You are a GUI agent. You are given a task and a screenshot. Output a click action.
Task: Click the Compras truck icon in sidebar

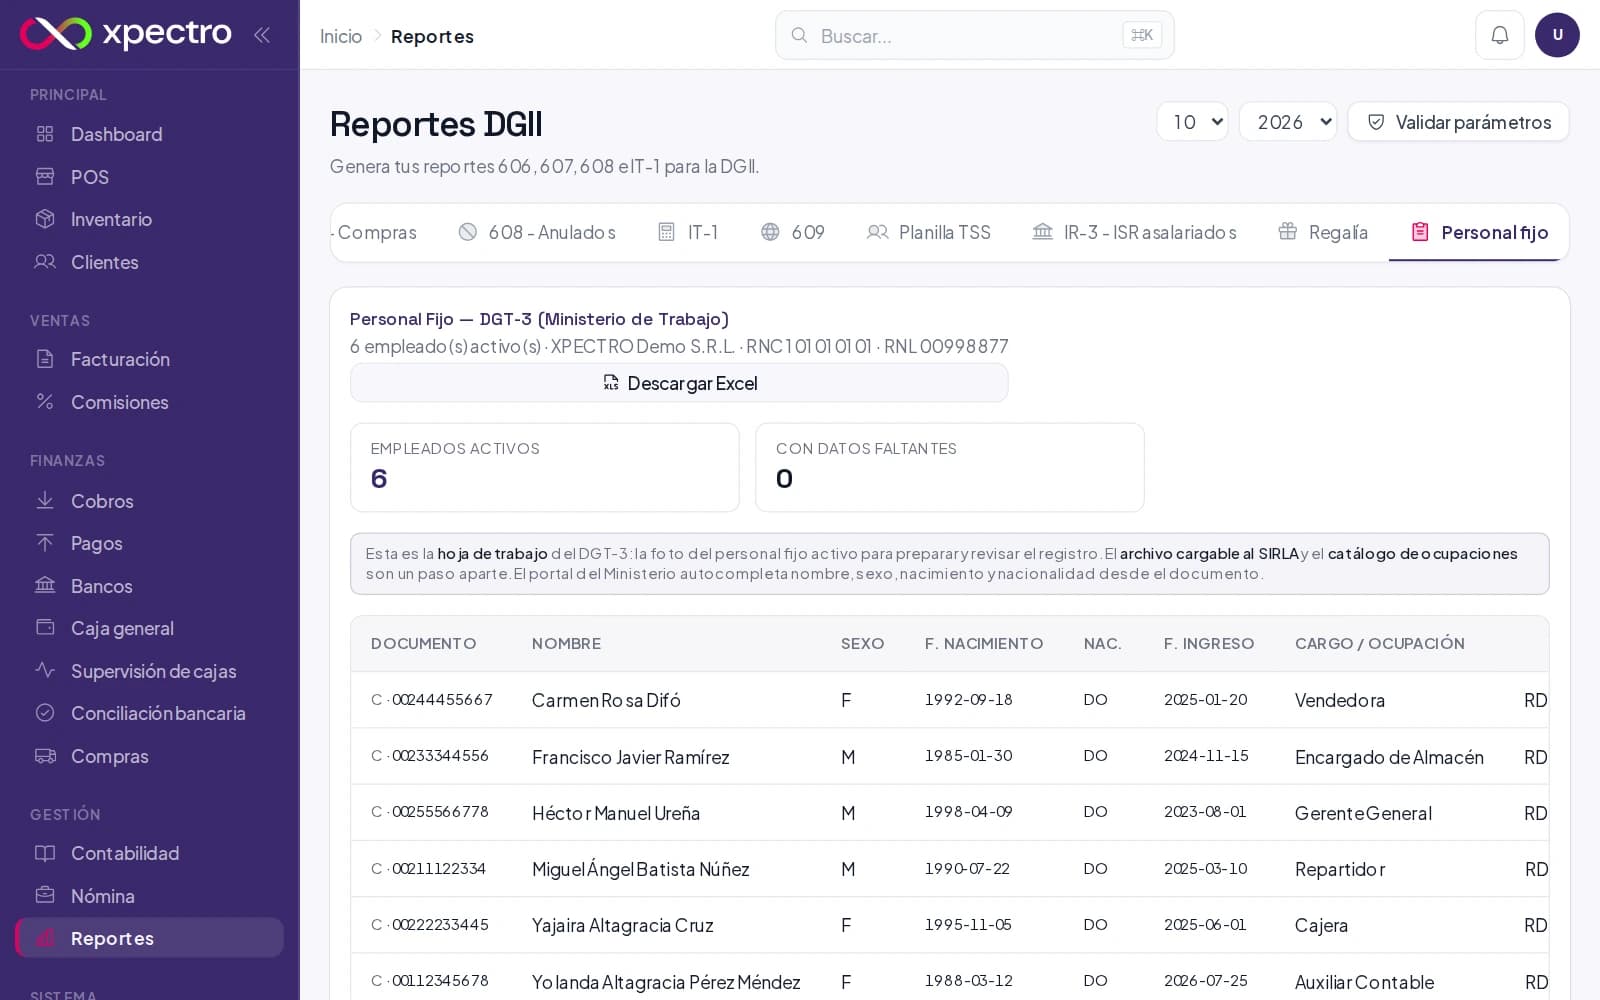coord(45,755)
